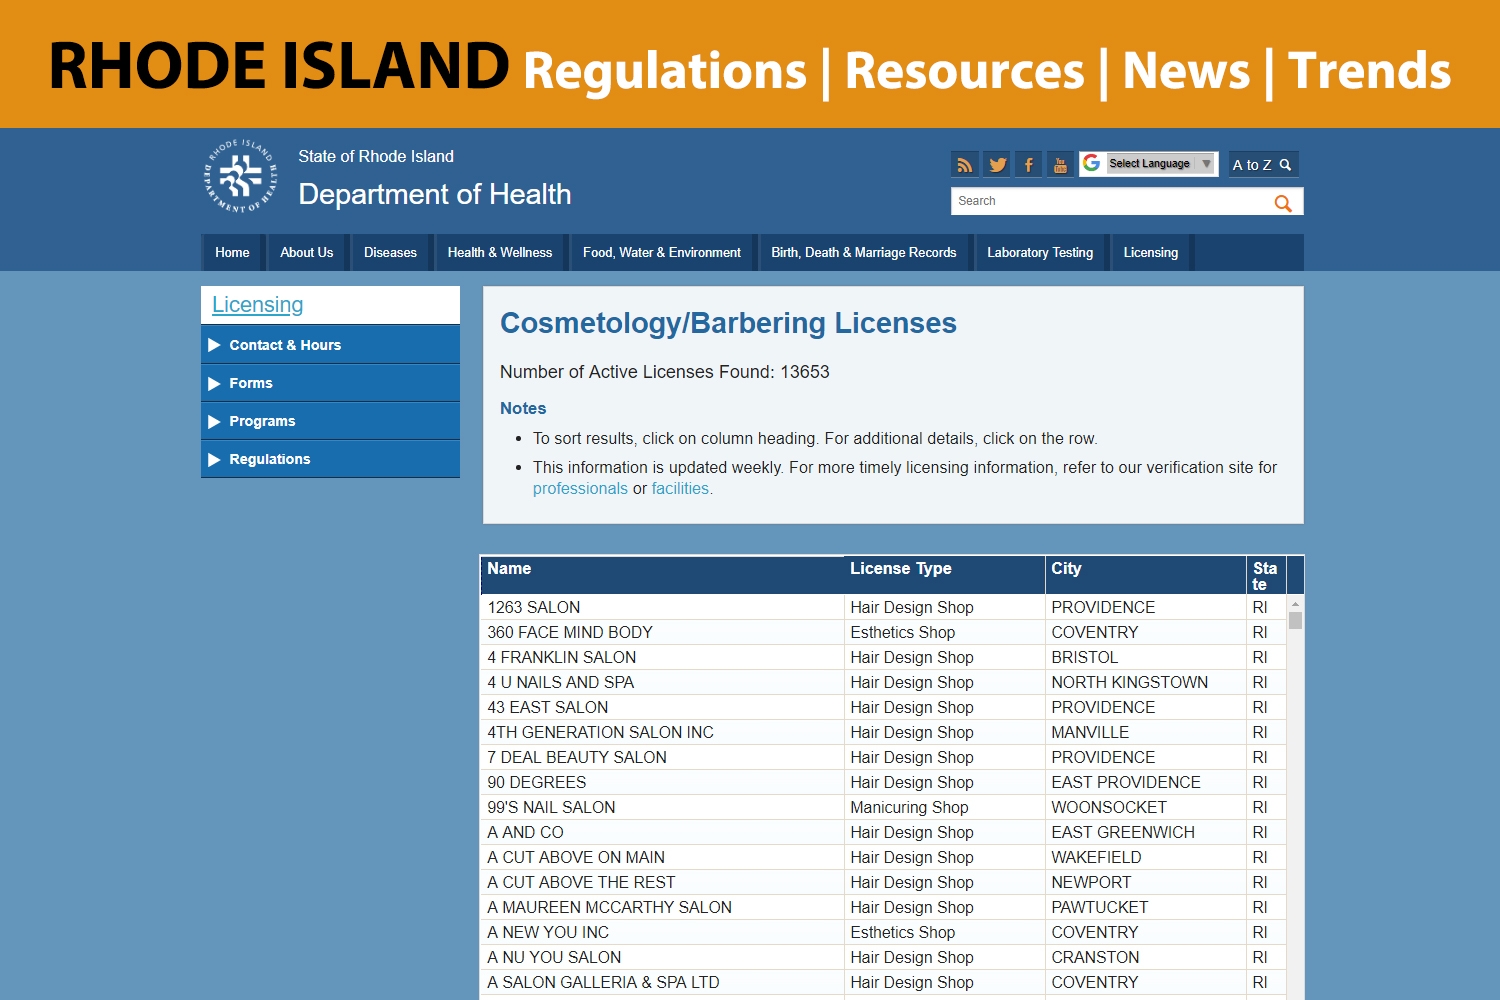
Task: Follow the facilities verification link
Action: point(680,489)
